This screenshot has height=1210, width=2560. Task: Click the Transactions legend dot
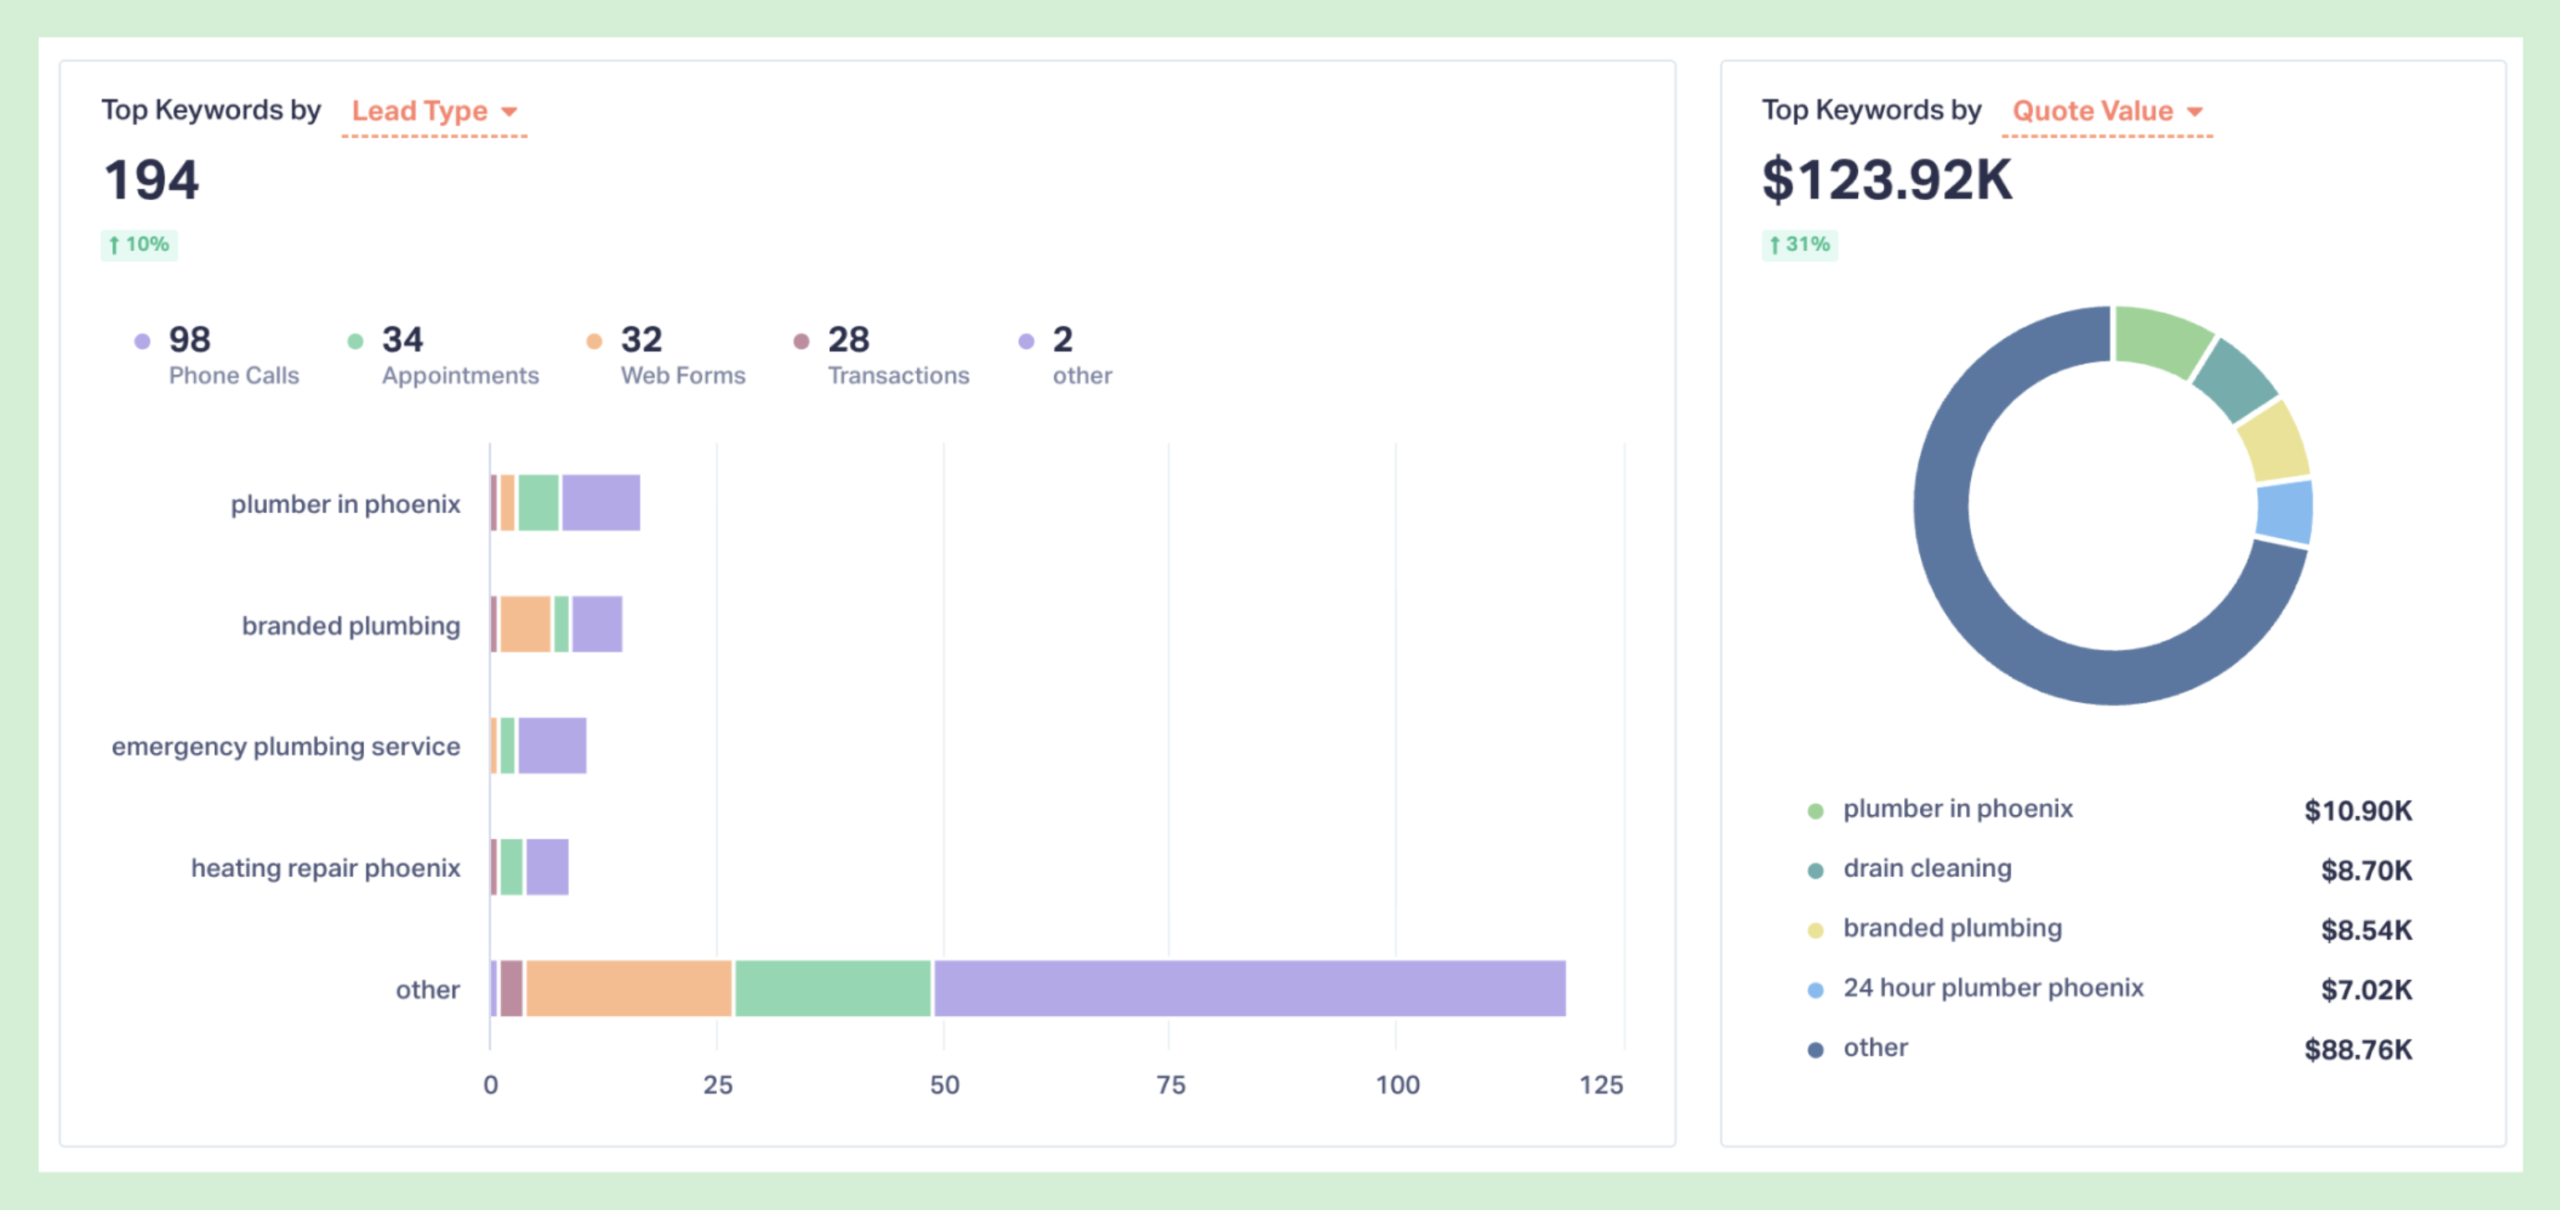[801, 341]
